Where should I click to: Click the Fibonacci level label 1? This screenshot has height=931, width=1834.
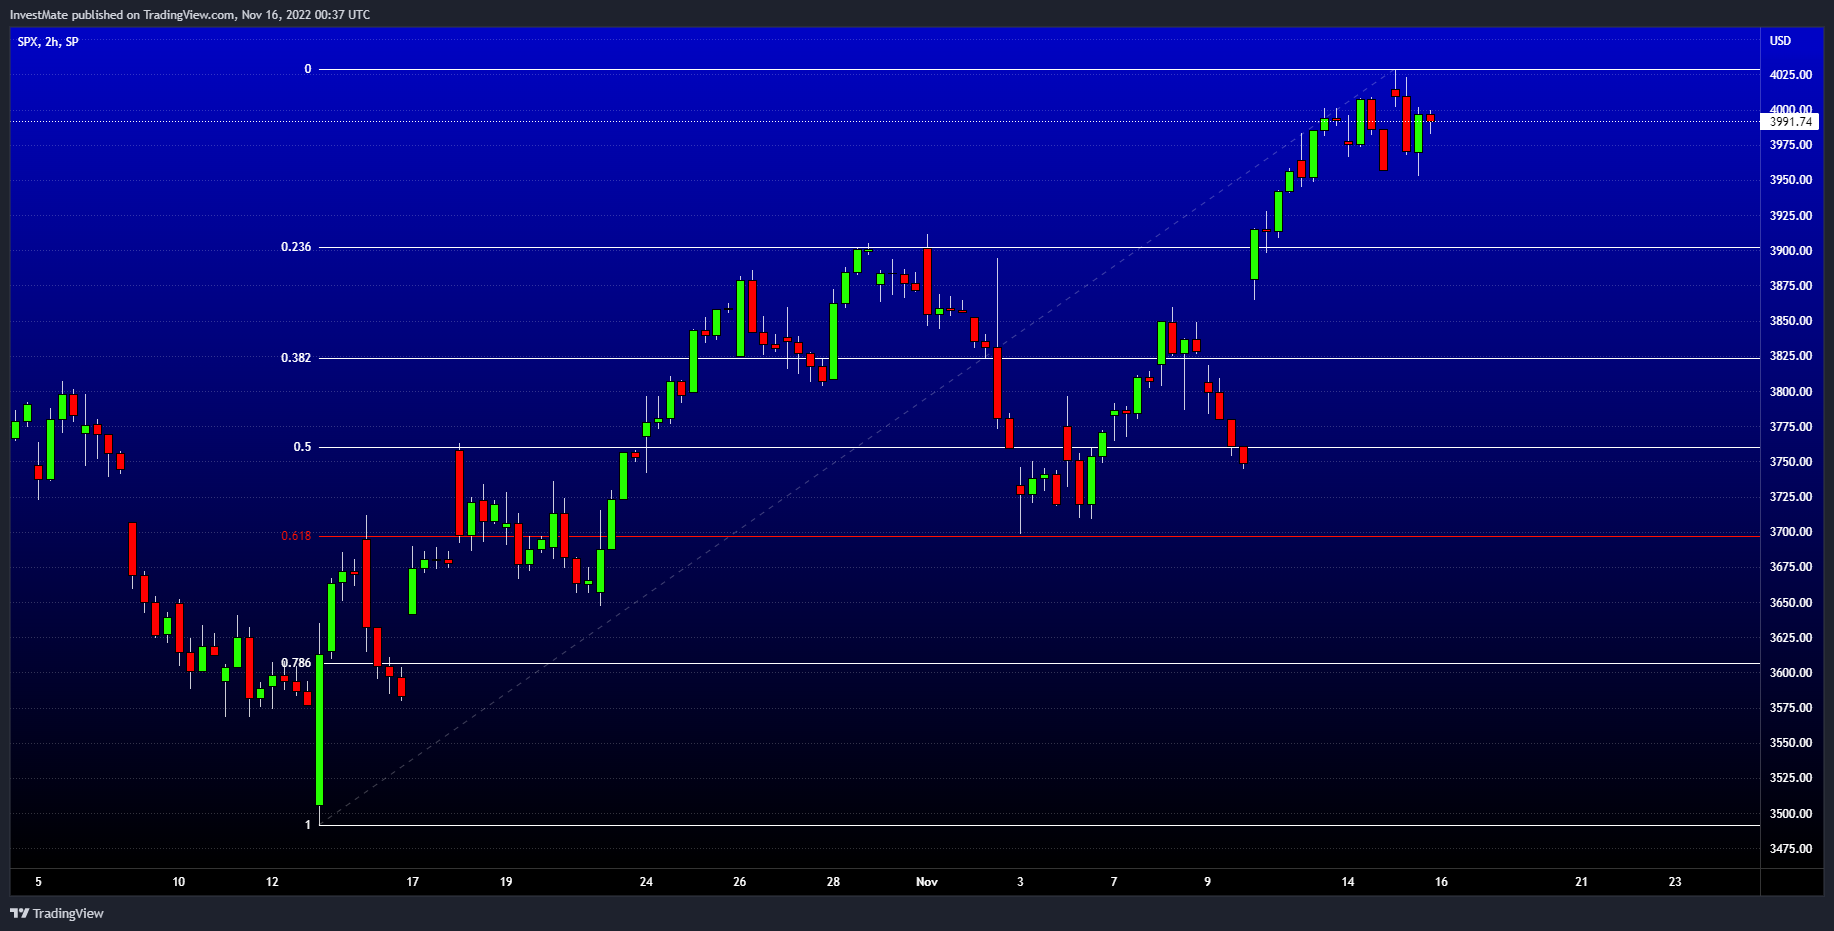(308, 825)
